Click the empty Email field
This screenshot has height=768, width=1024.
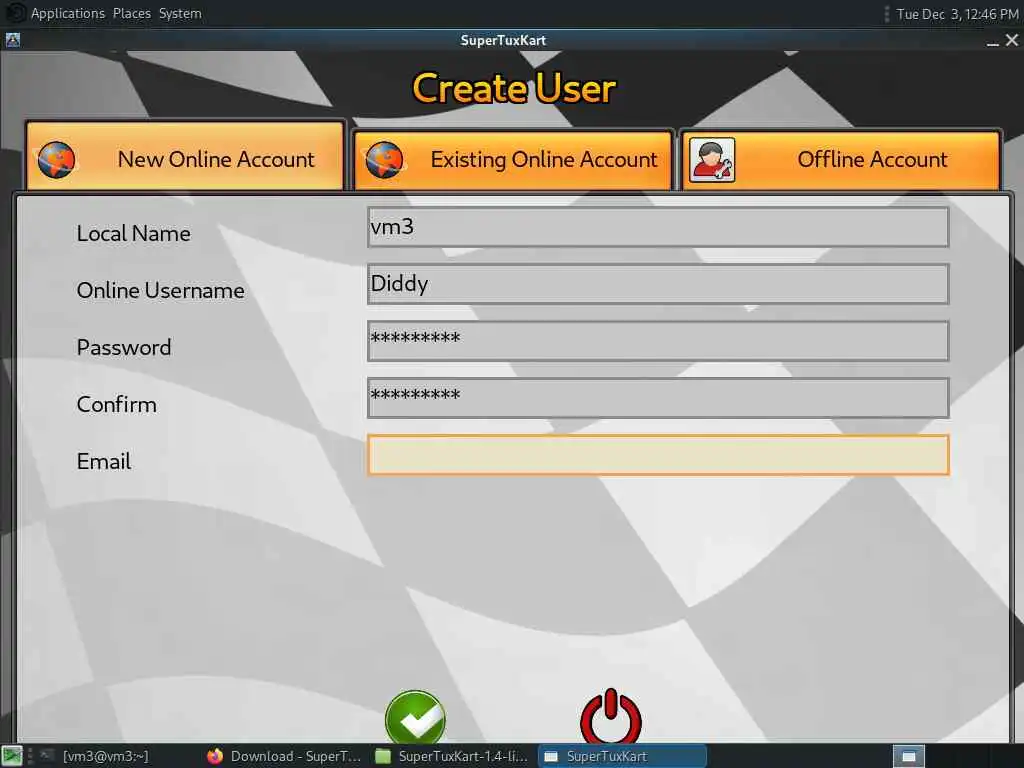click(658, 455)
